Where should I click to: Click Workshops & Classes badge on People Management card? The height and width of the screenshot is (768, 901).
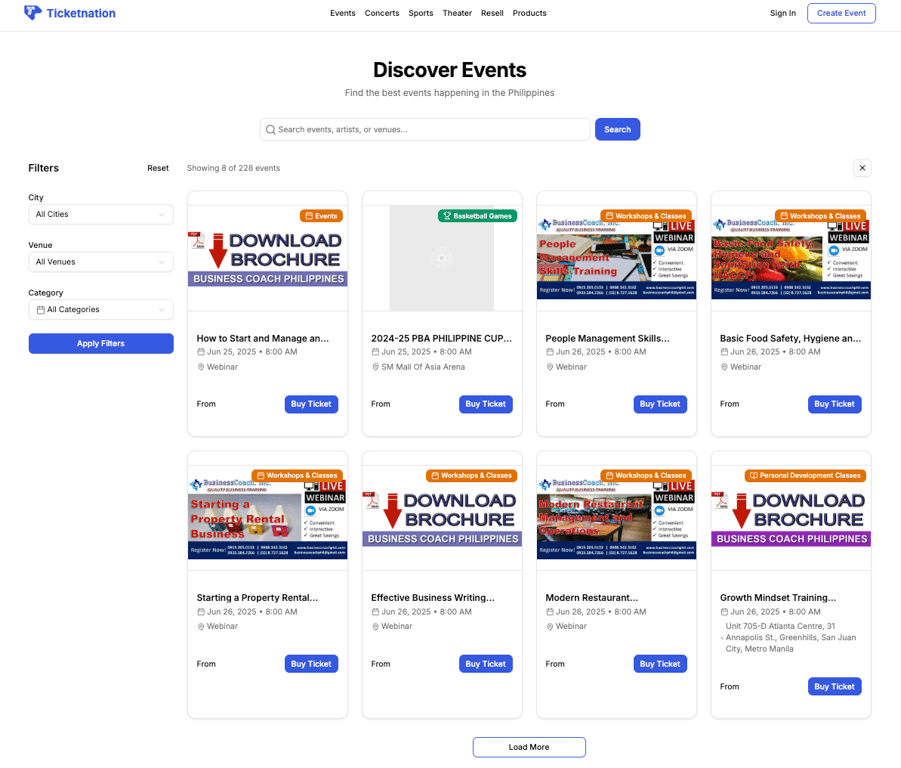point(646,216)
